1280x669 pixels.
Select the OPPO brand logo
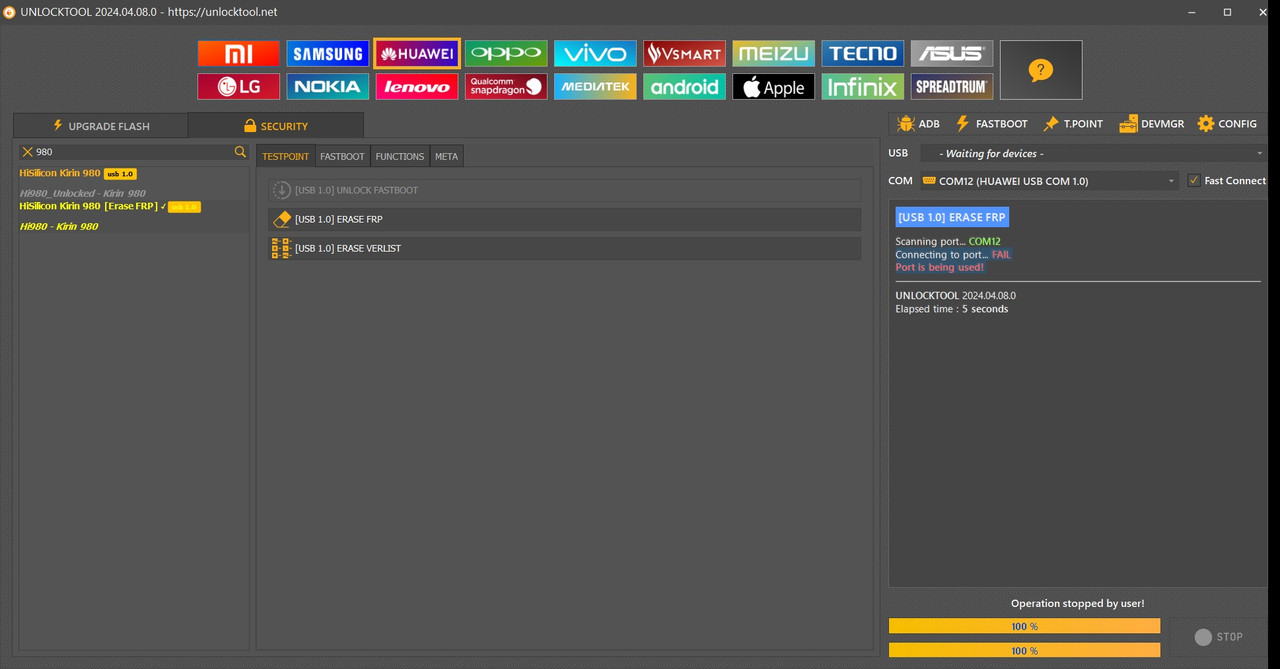tap(506, 54)
